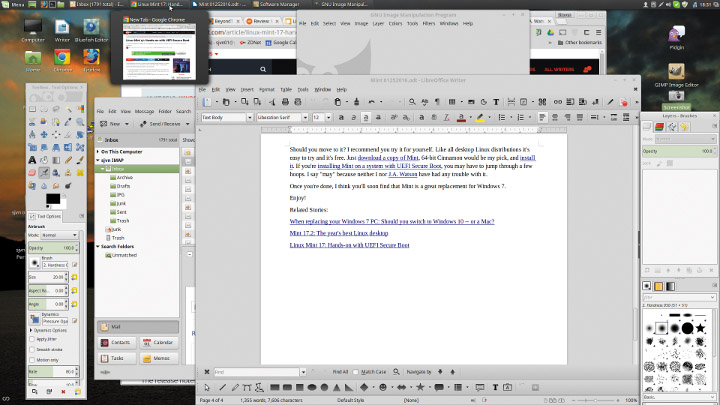Viewport: 720px width, 405px height.
Task: Click the Print icon in Writer toolbar
Action: pos(285,102)
